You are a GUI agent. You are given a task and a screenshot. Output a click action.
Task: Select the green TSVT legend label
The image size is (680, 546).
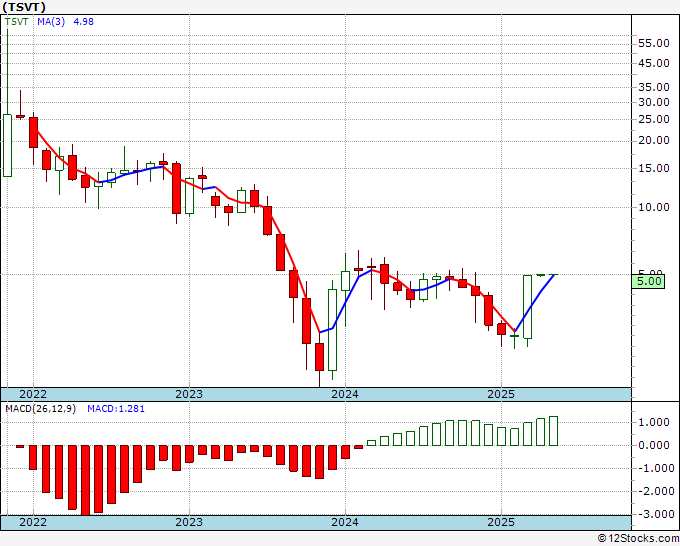click(x=17, y=22)
